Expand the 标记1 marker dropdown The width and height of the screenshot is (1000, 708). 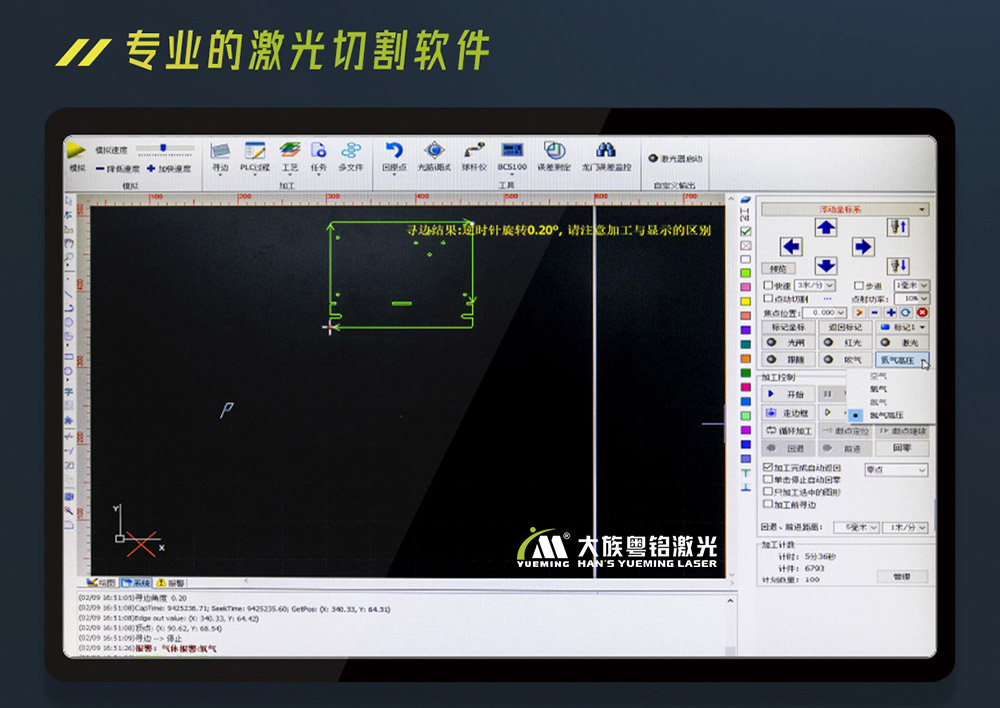pos(920,328)
